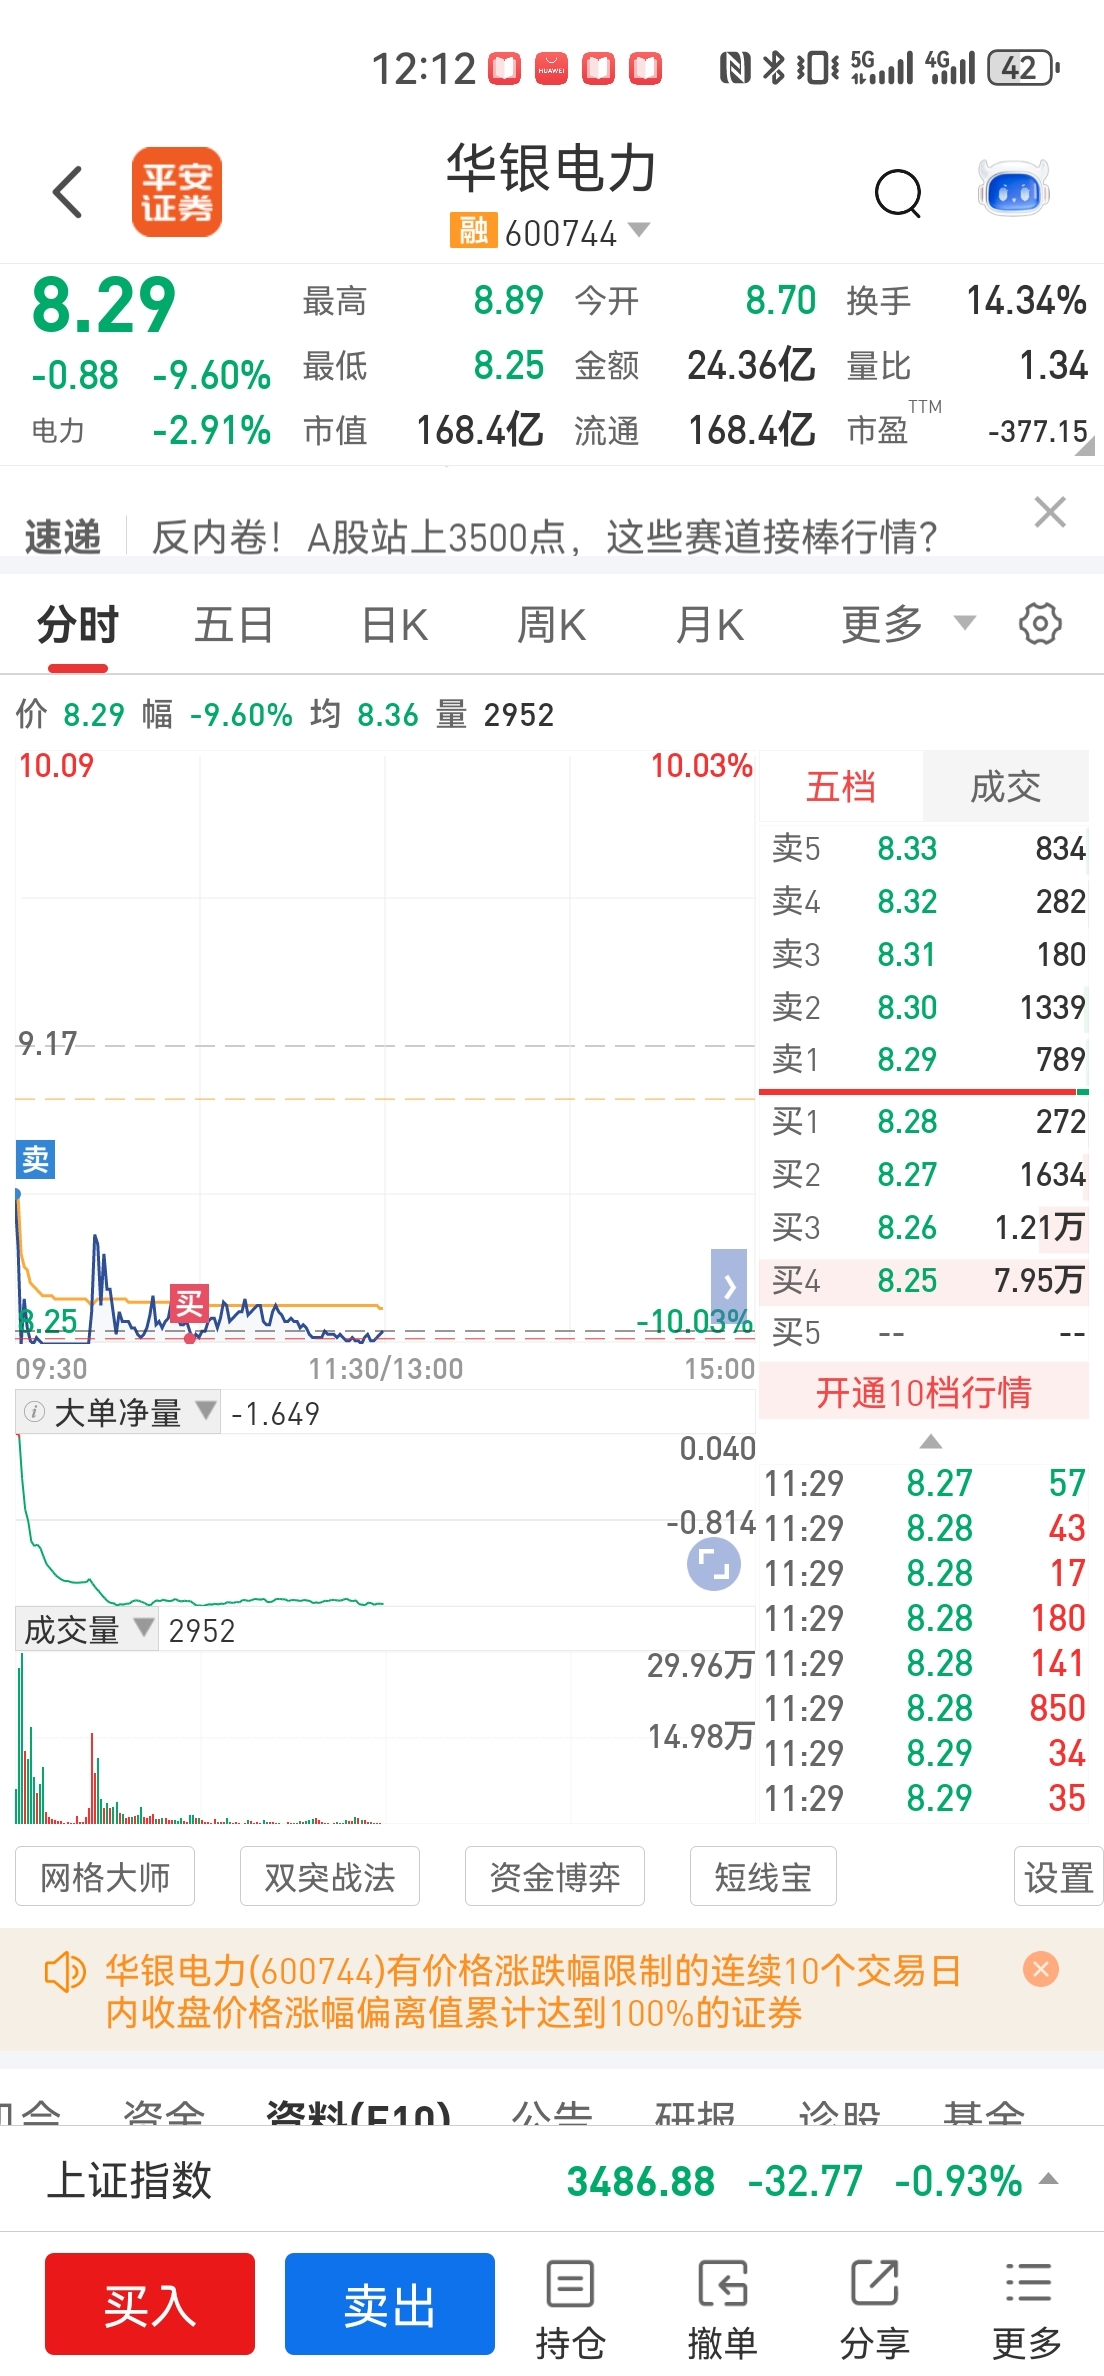Open 网格大师 tool button
Screen dimensions: 1104x2376
point(105,1876)
